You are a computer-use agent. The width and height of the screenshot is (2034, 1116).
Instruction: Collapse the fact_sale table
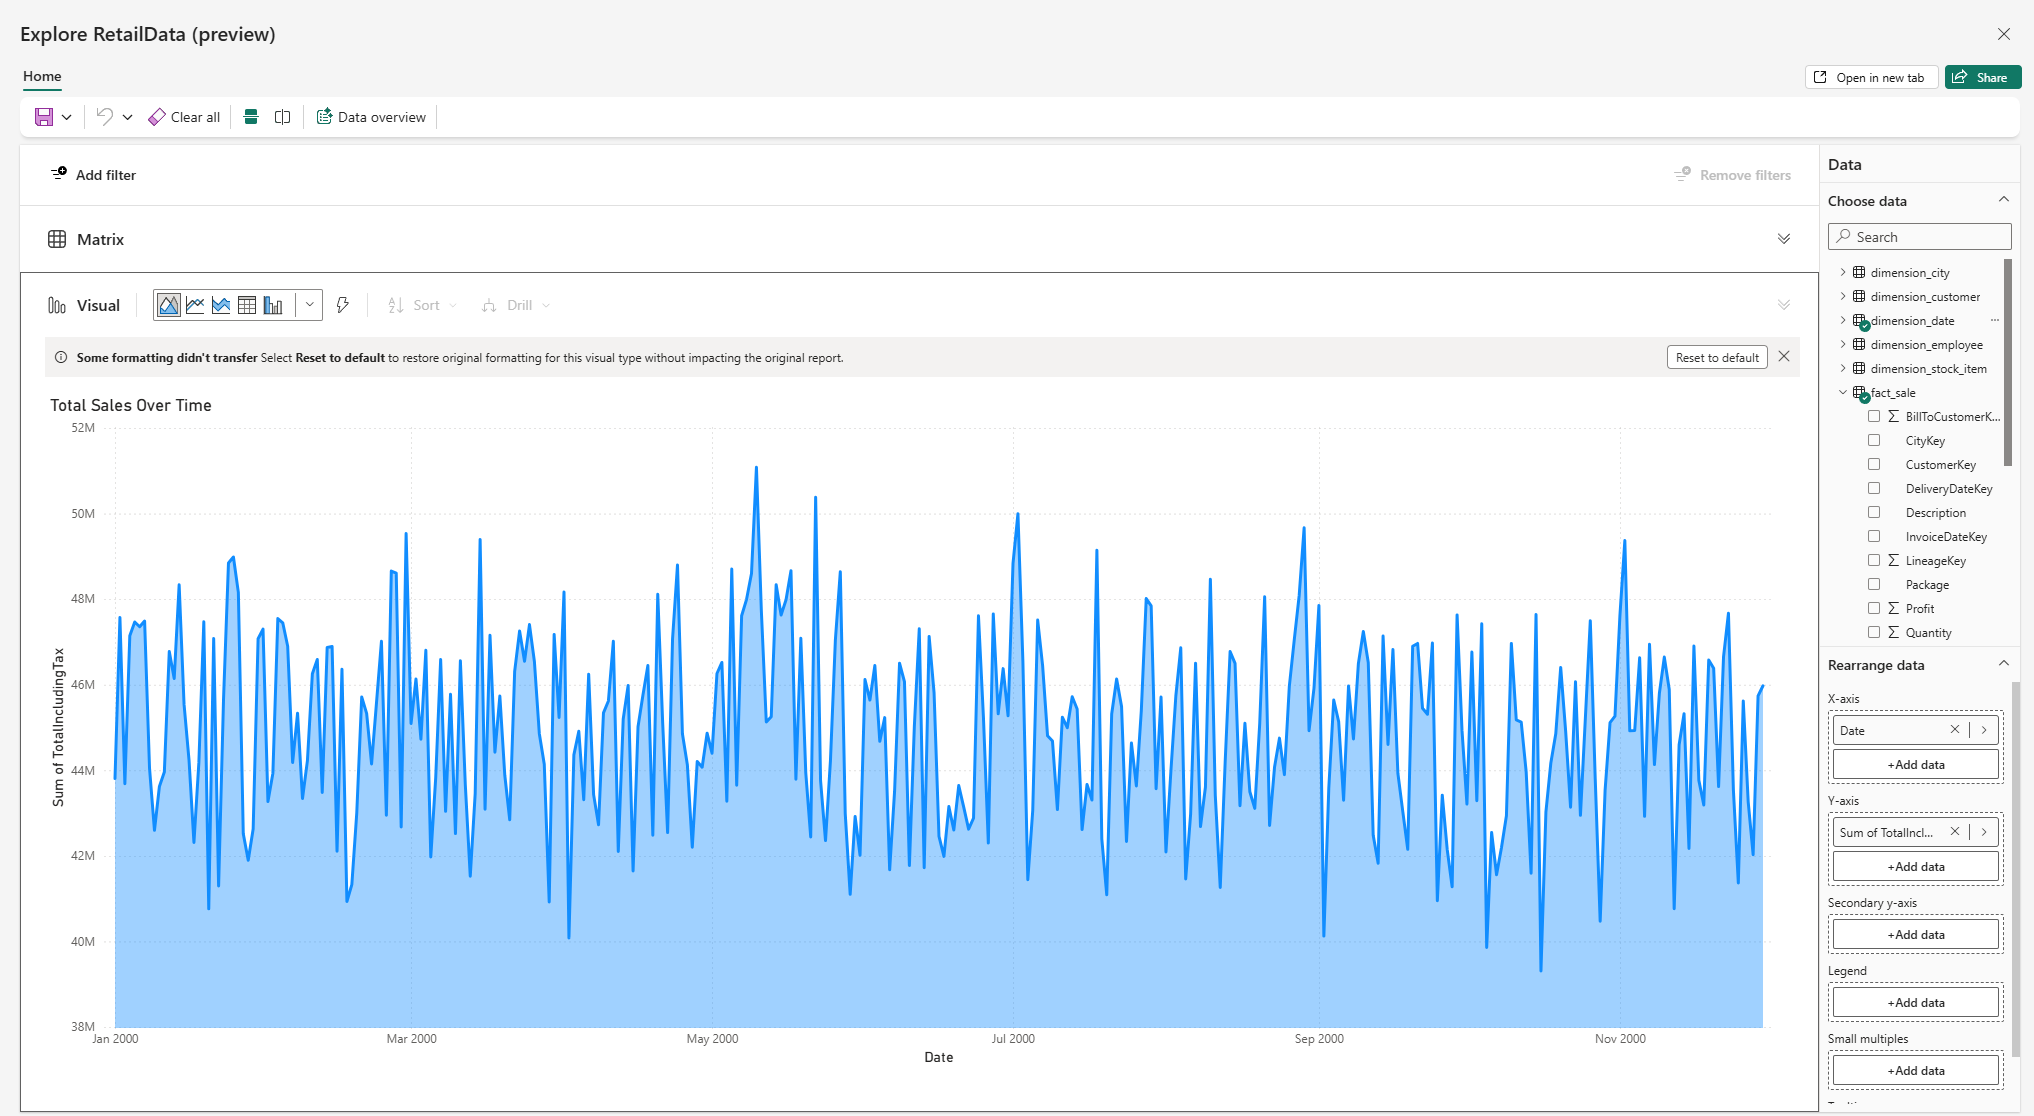click(1843, 392)
